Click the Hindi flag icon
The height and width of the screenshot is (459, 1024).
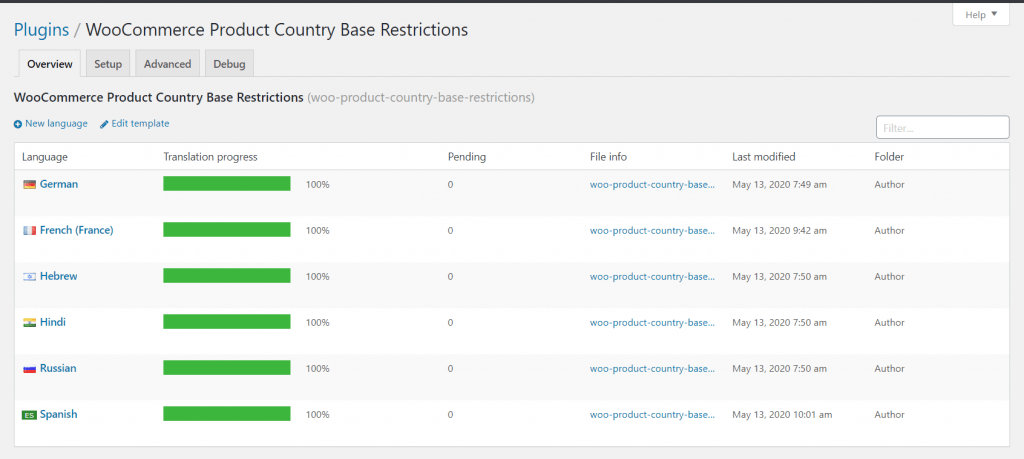tap(30, 323)
